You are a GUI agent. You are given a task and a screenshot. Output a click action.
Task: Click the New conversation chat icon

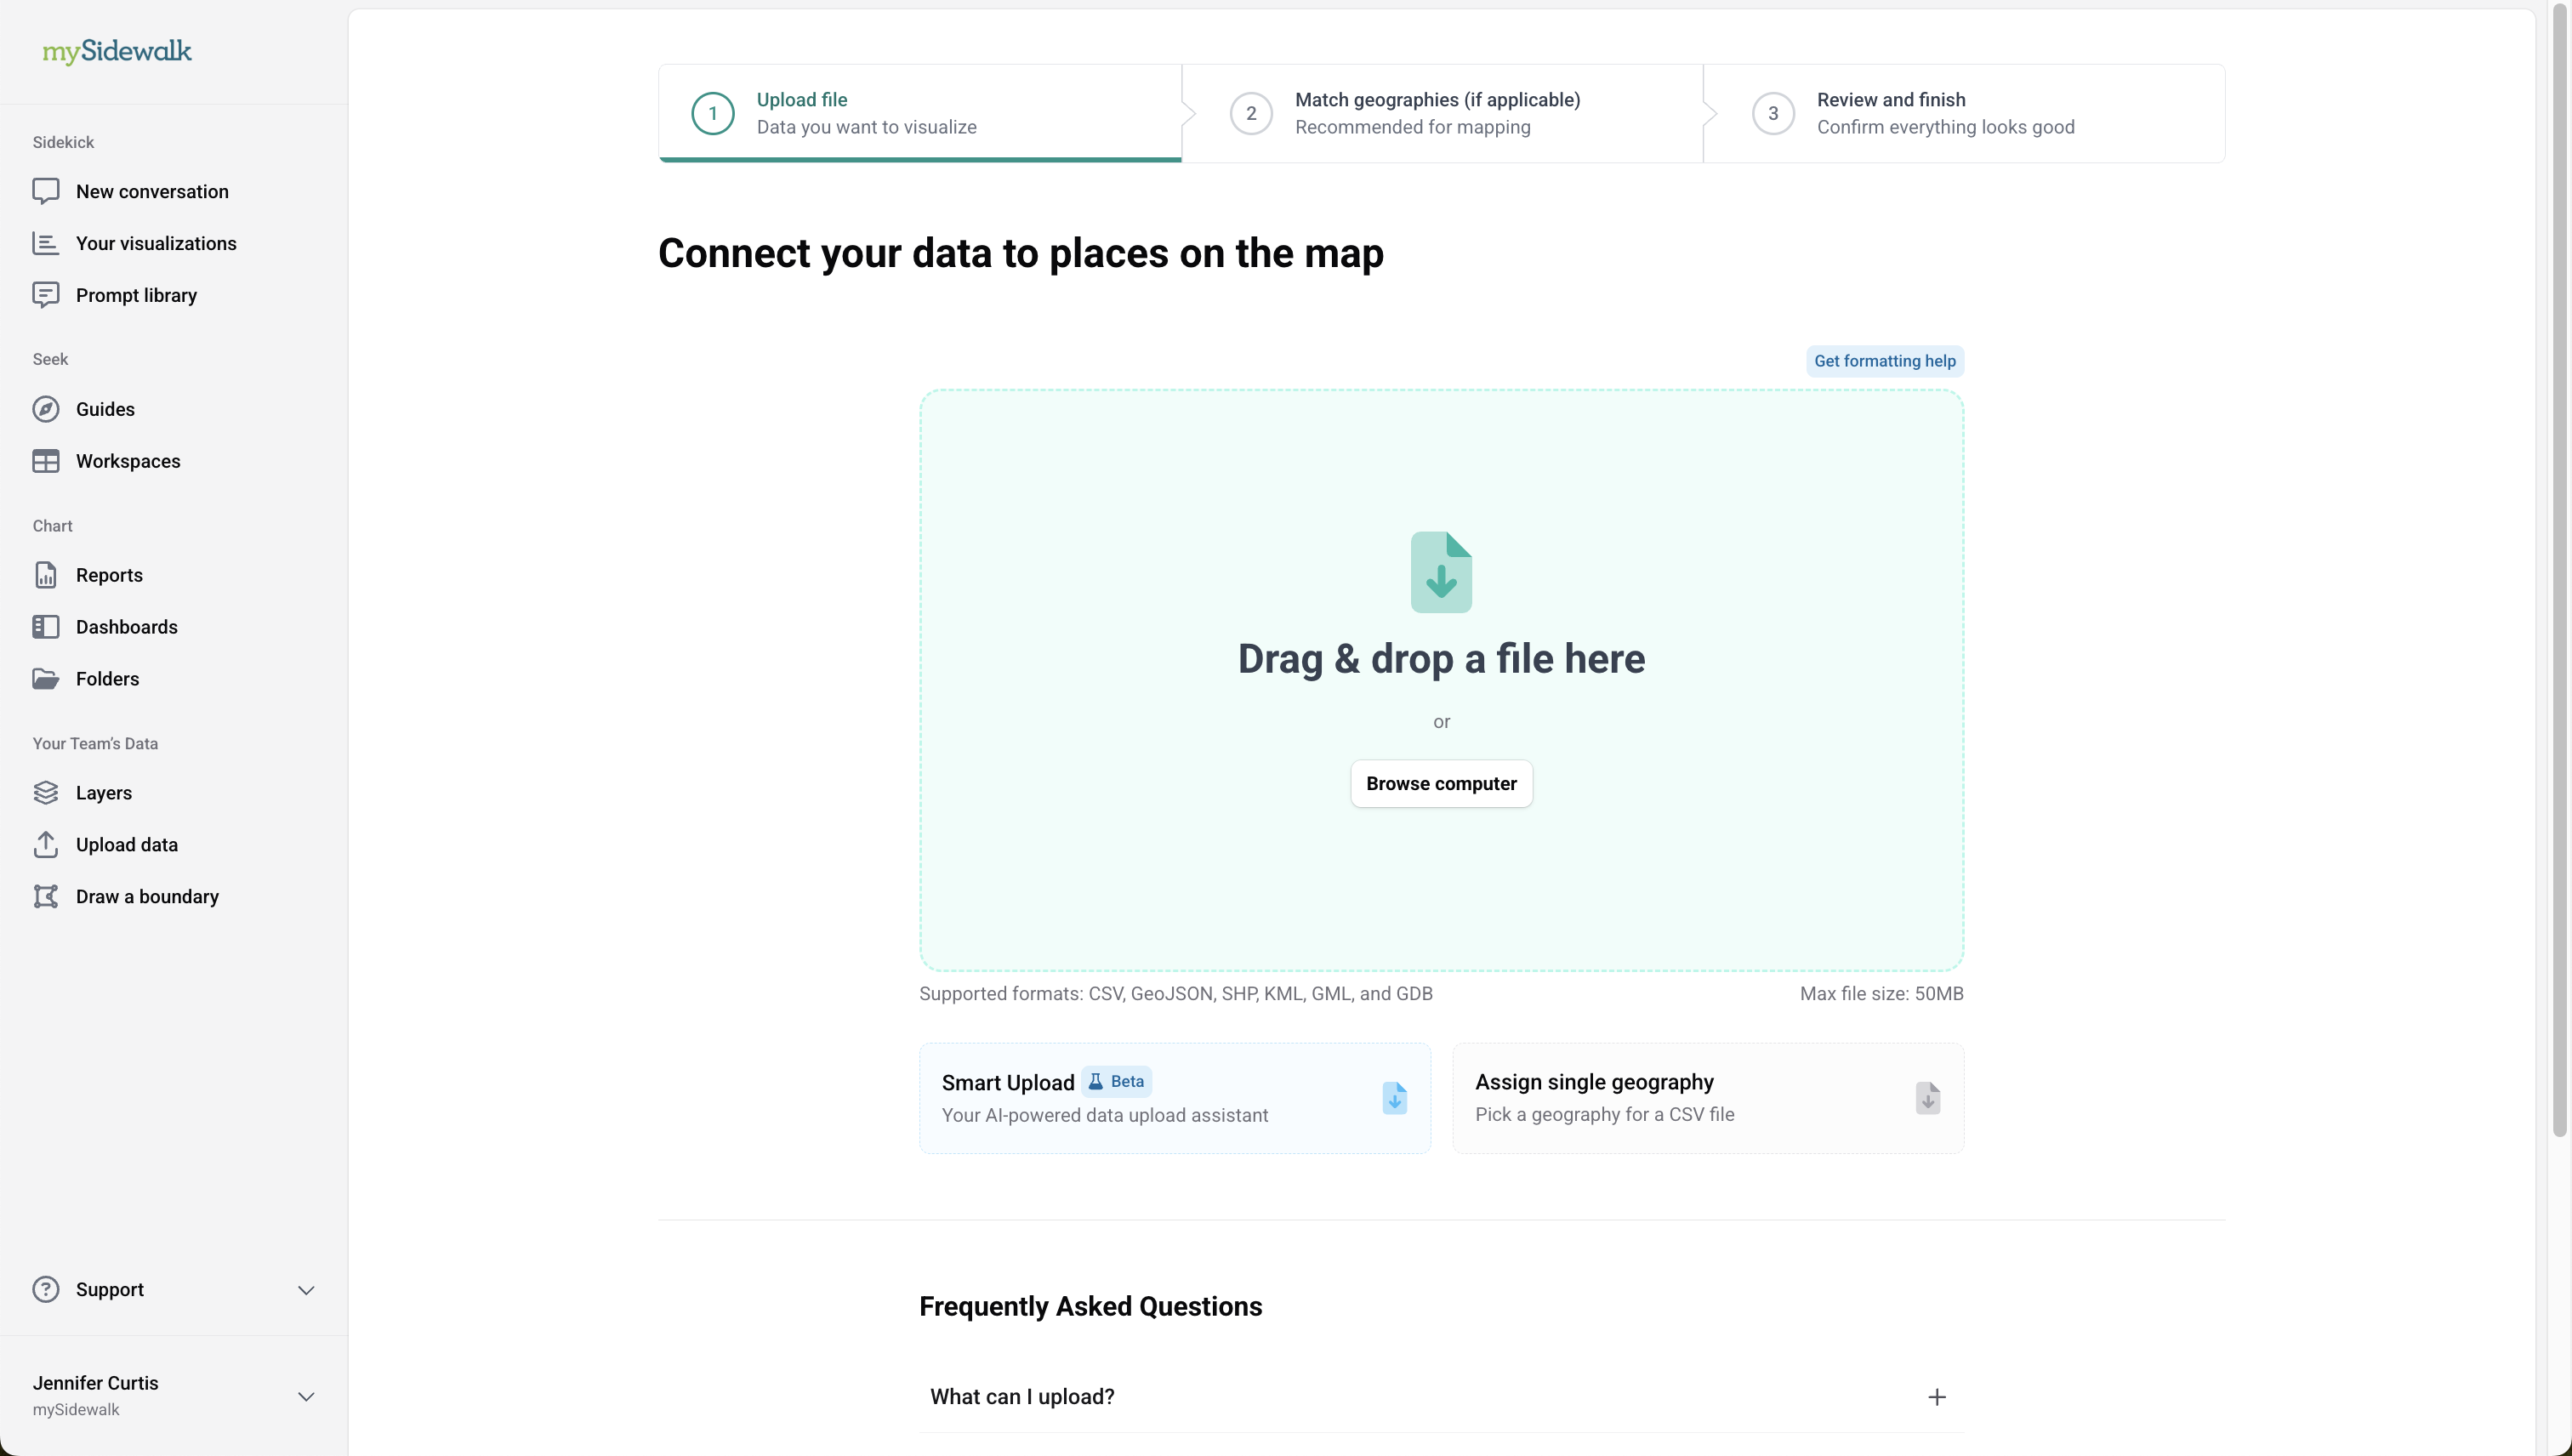coord(45,191)
